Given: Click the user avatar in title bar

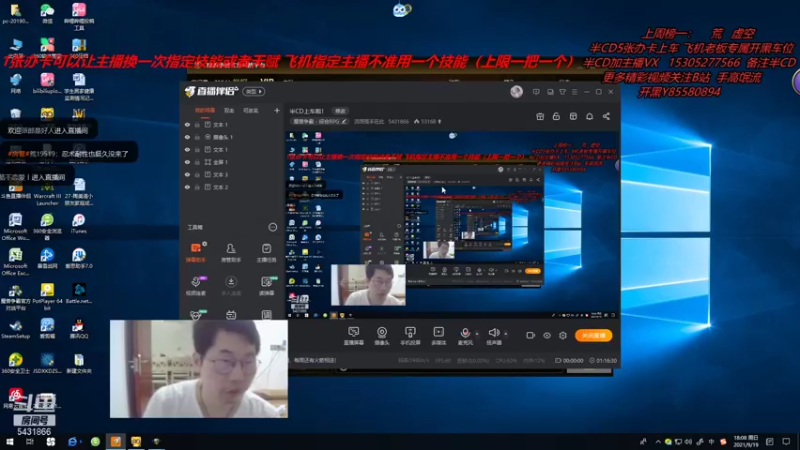Looking at the screenshot, I should (x=516, y=91).
